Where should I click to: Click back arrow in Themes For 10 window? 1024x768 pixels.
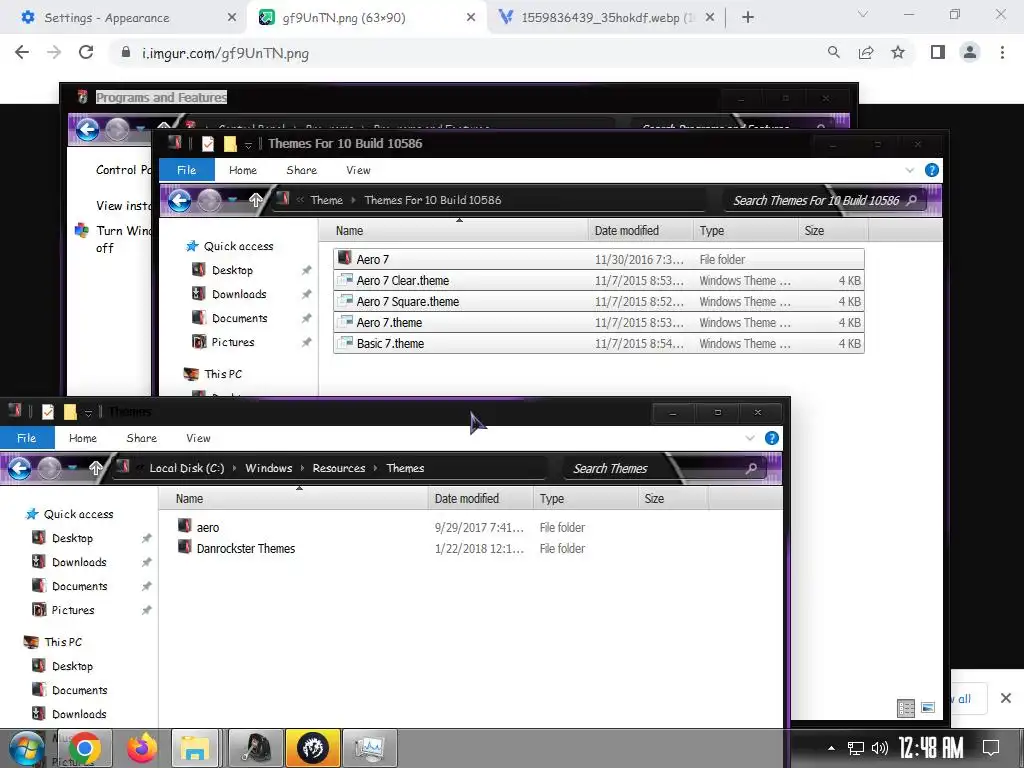point(179,200)
